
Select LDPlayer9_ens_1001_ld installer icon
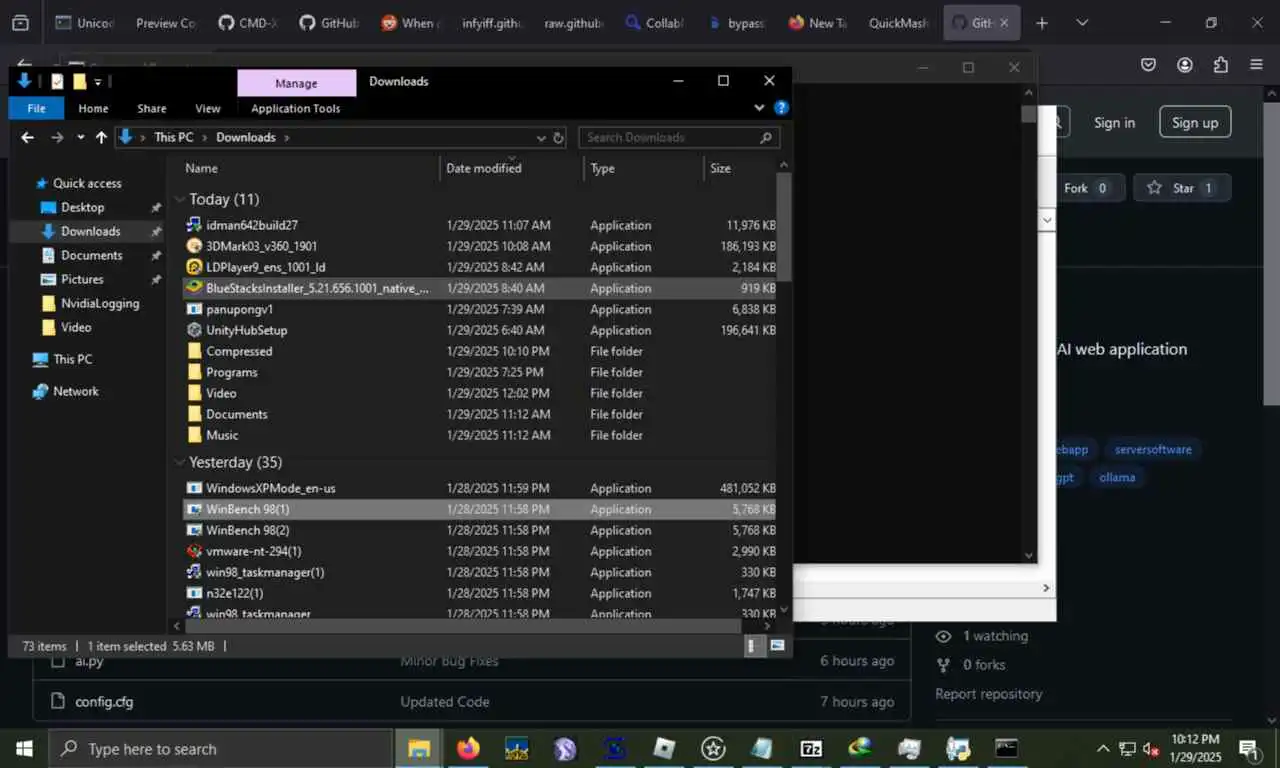point(194,267)
